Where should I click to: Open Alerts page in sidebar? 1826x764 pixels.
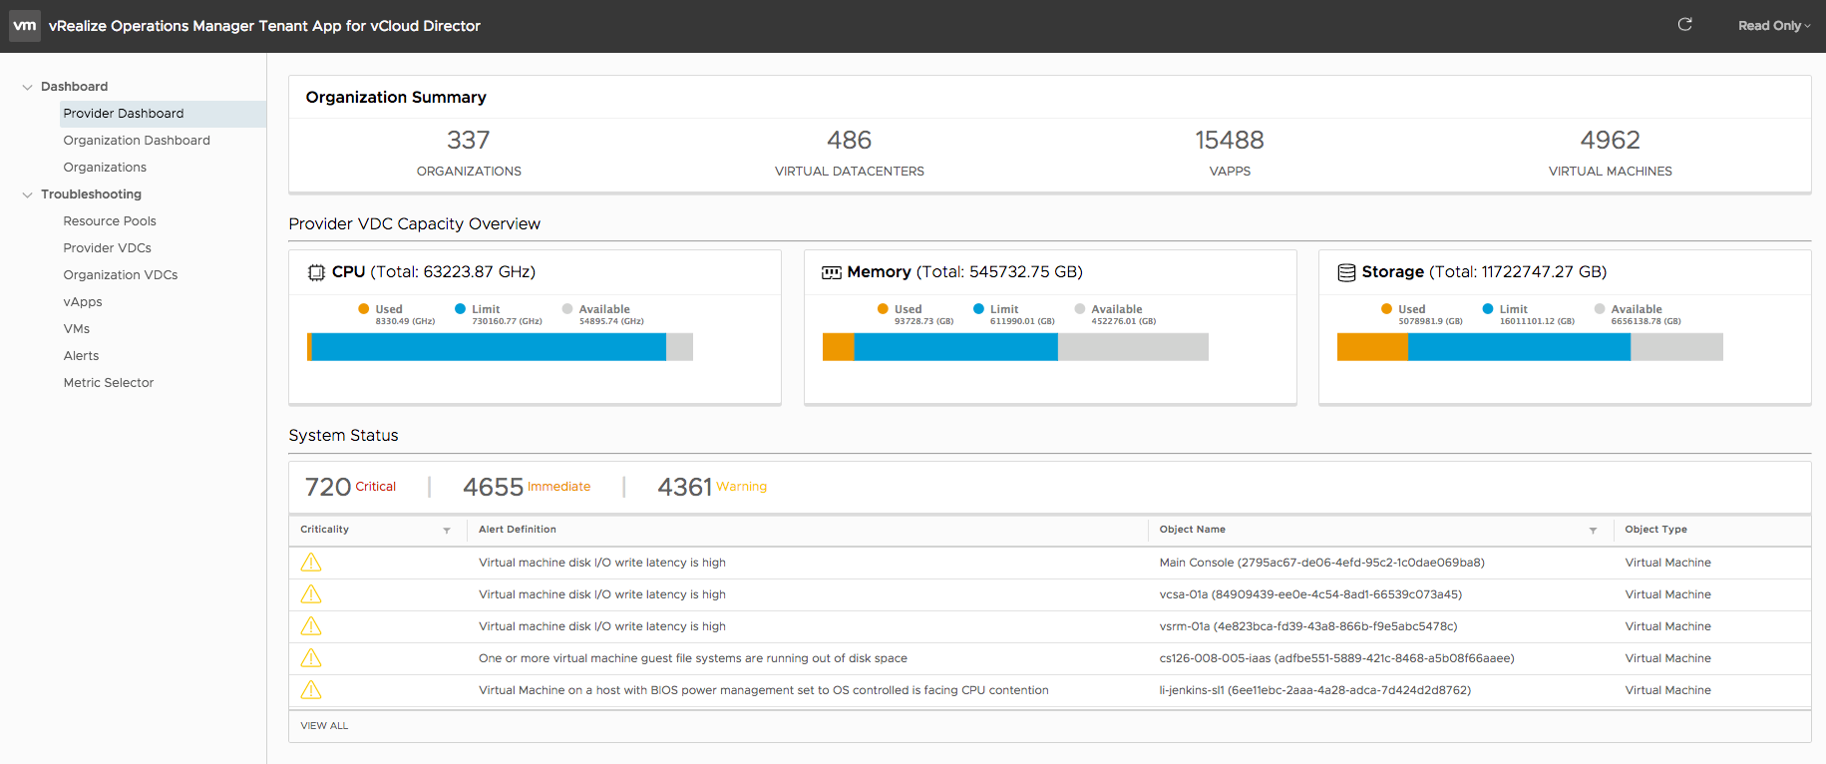pos(81,357)
